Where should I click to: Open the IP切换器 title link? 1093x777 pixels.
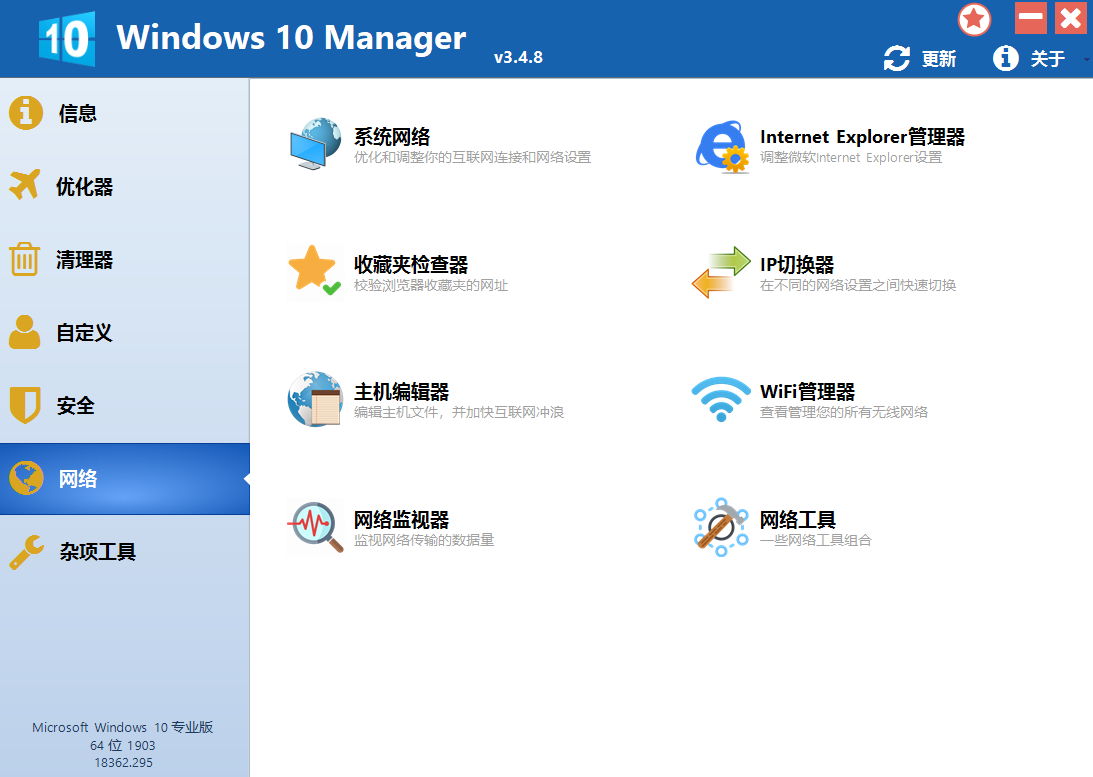(x=797, y=265)
